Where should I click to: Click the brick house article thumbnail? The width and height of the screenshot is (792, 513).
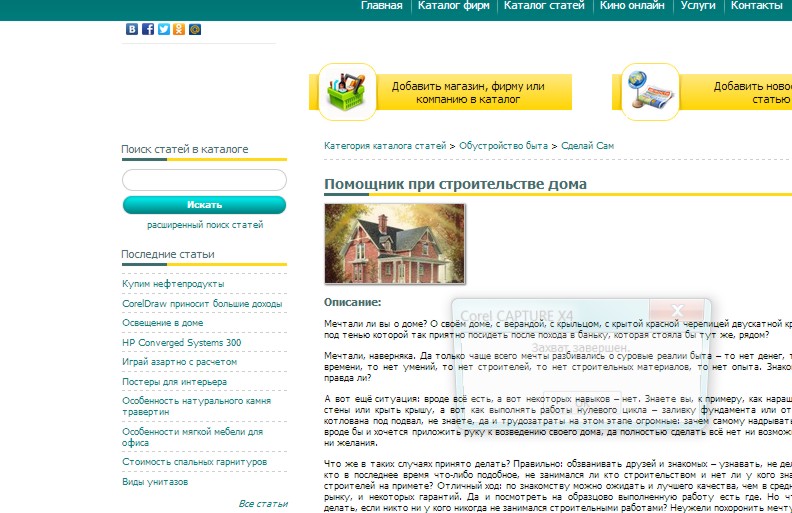[394, 244]
